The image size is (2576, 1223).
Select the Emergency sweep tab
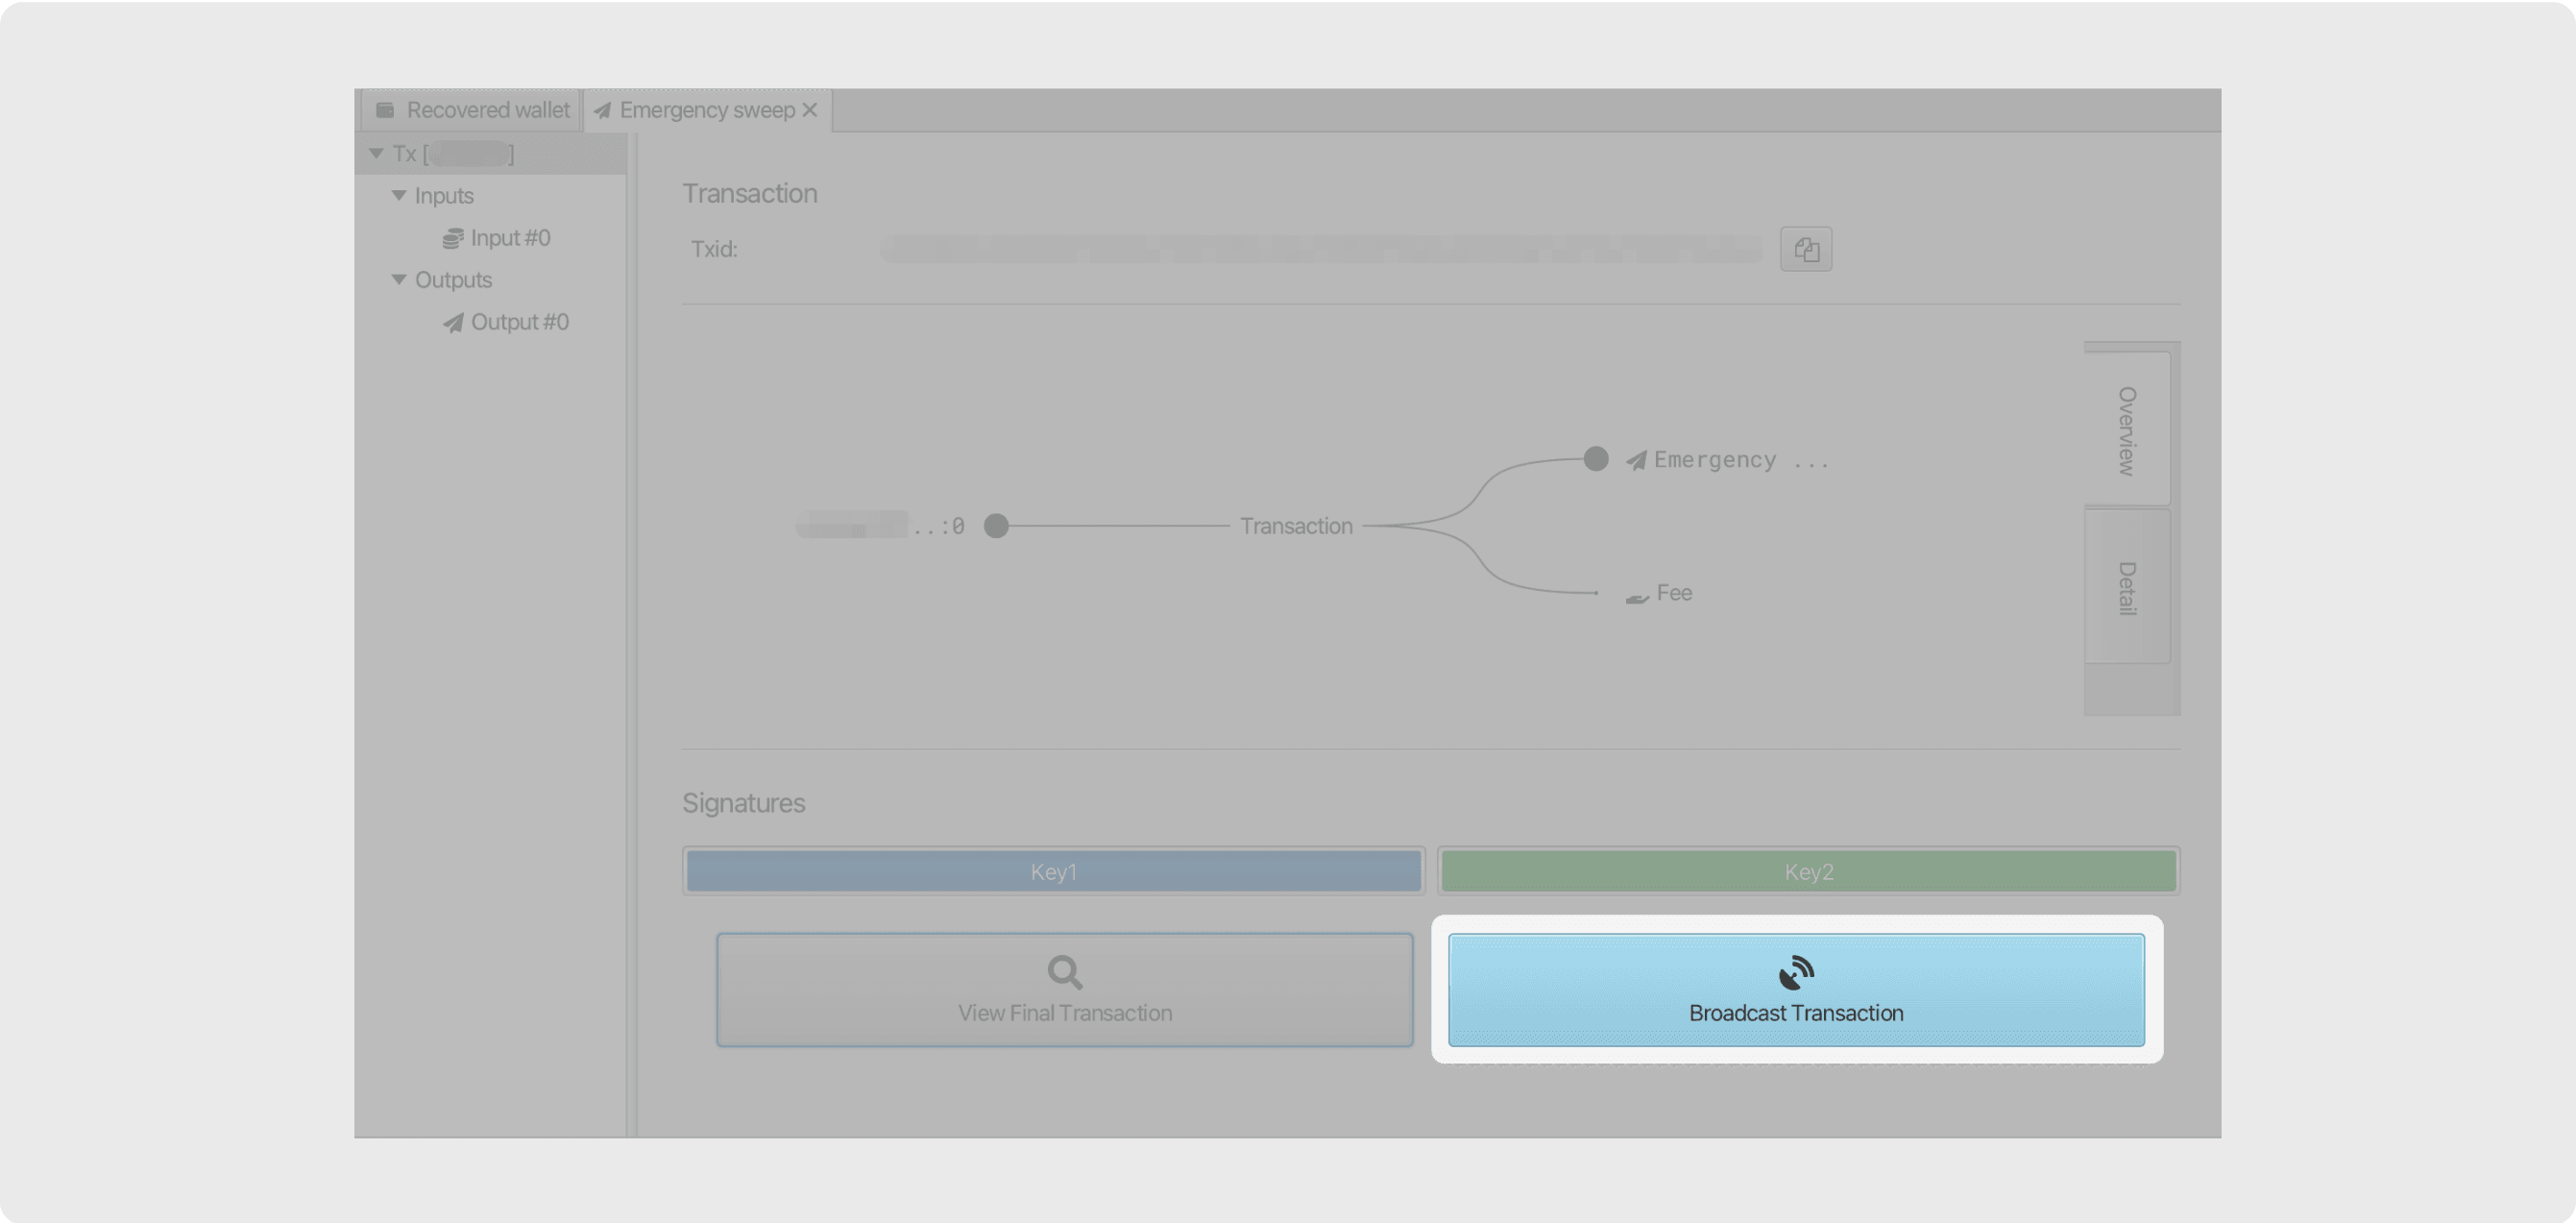pos(706,110)
